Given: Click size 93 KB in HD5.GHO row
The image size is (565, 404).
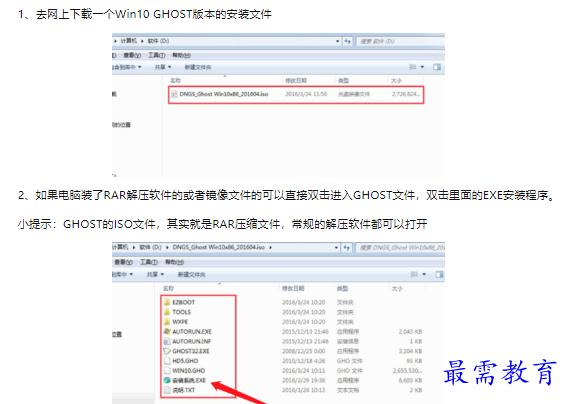Looking at the screenshot, I should click(414, 361).
